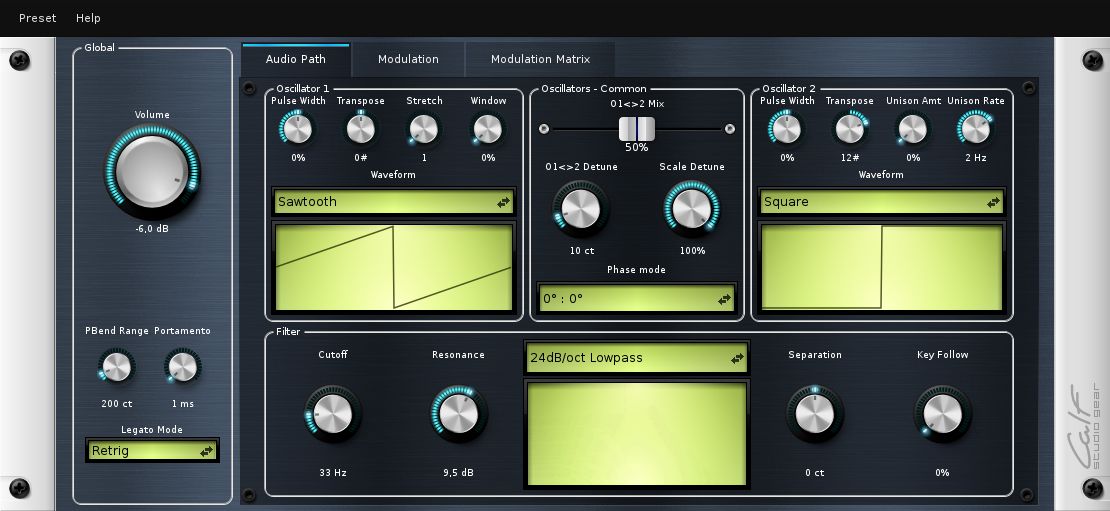Switch to the Modulation tab
Screen dimensions: 1110x511
click(x=408, y=59)
